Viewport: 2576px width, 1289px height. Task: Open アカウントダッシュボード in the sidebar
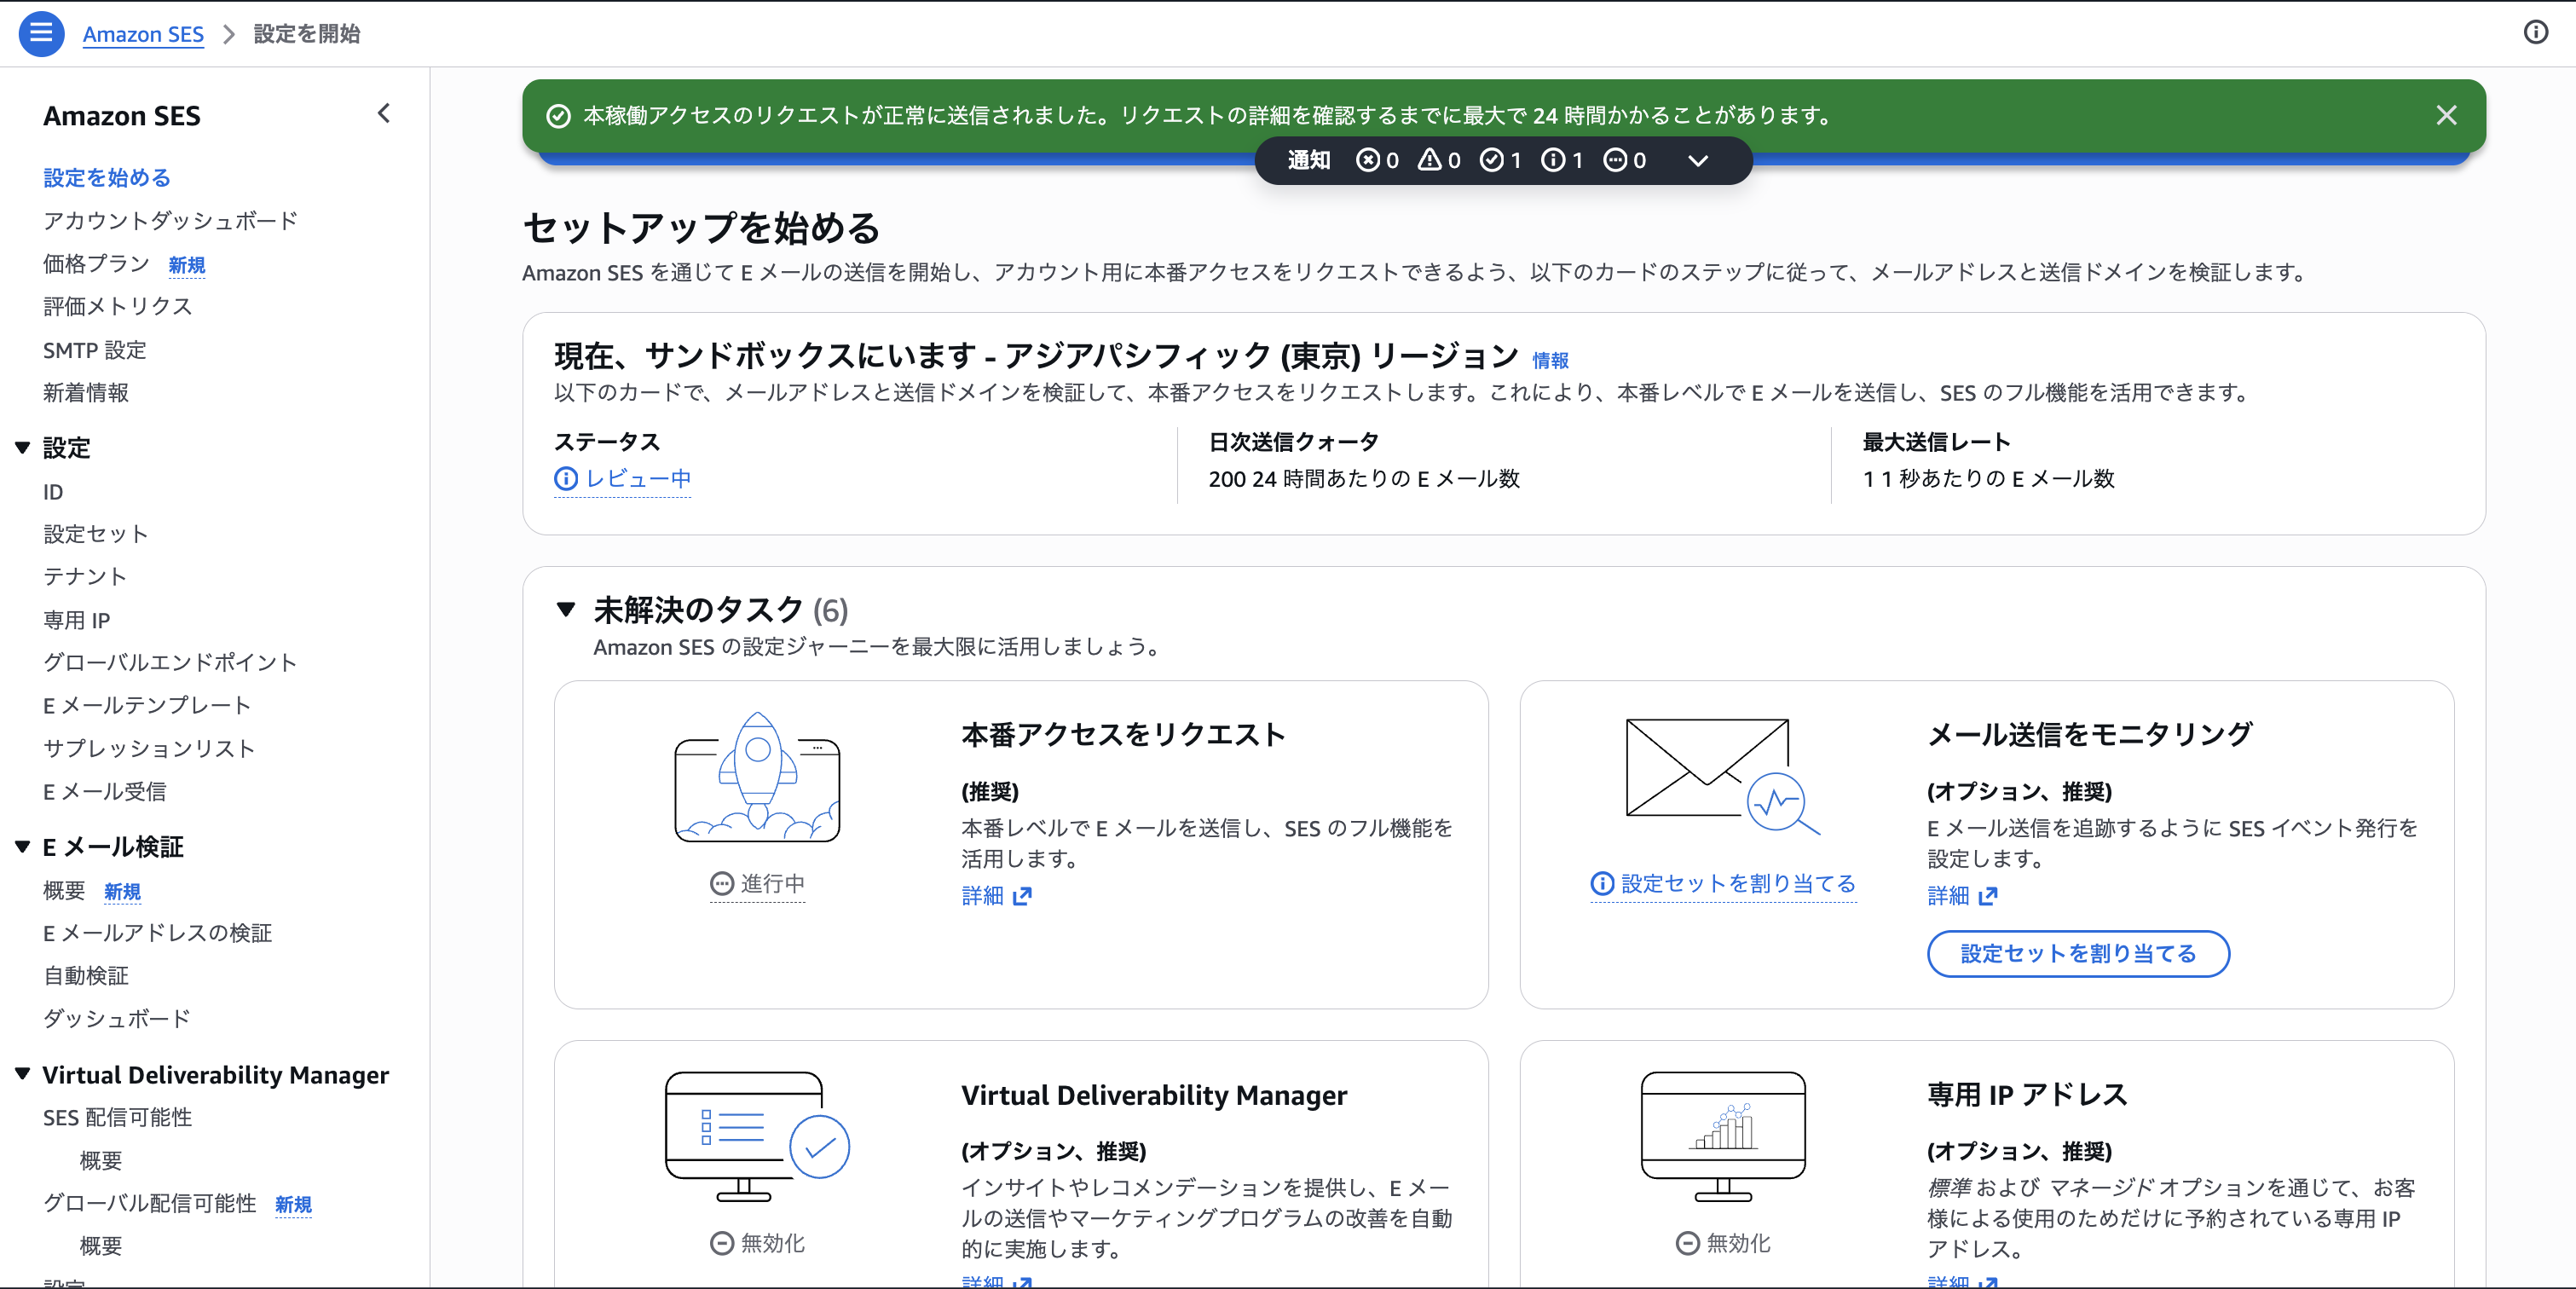(171, 221)
